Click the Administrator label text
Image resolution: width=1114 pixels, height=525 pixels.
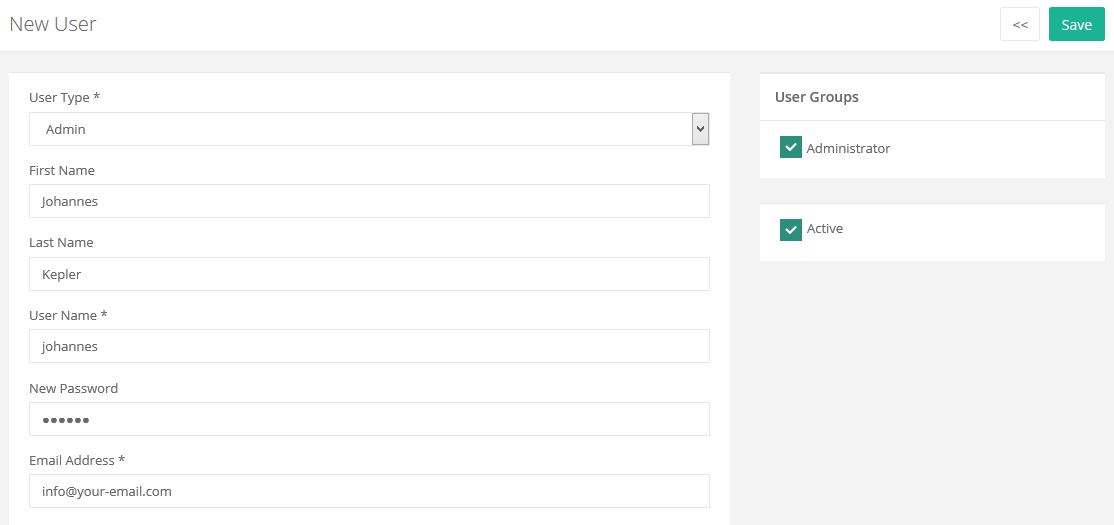click(x=848, y=148)
